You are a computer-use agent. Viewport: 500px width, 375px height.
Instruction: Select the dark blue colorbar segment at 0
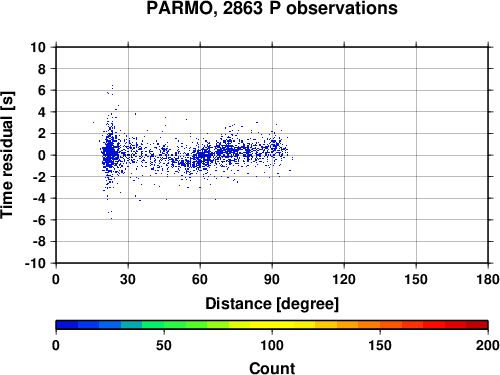pos(67,325)
